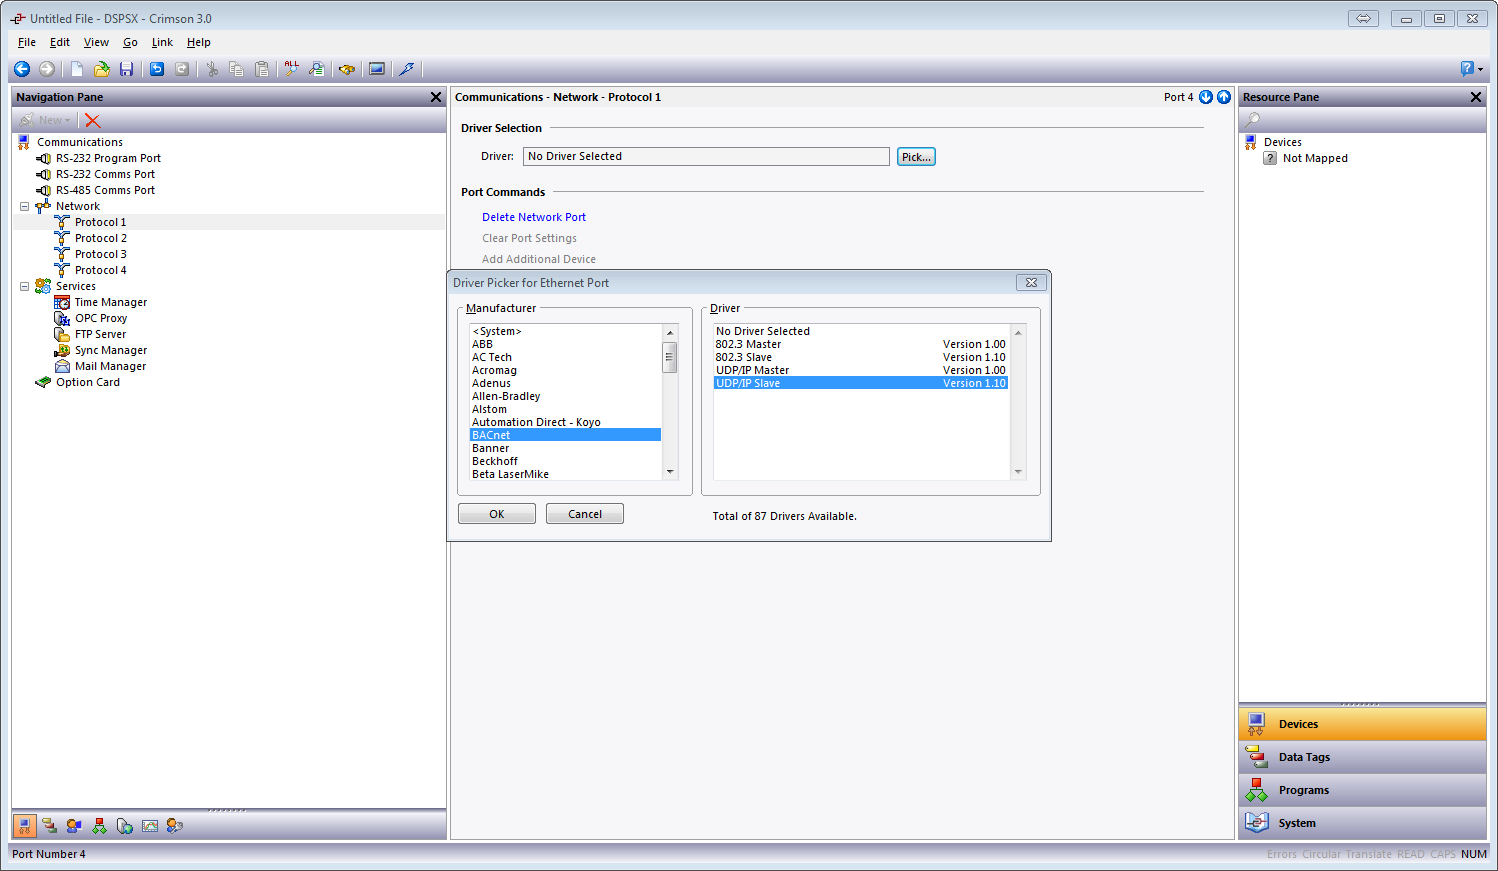Click the Pick... driver button
Screen dimensions: 1498x871
click(916, 157)
